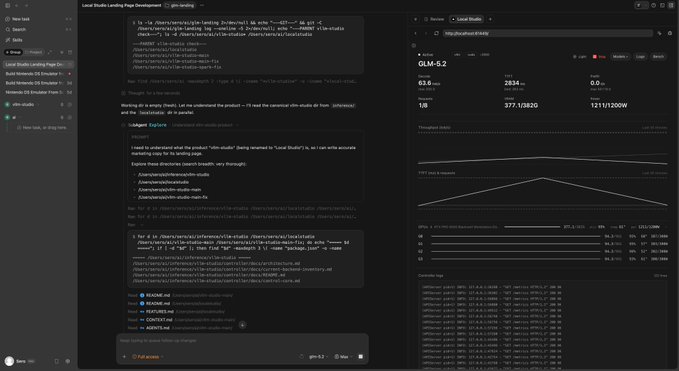Open settings gear in sidebar footer

coord(68,361)
